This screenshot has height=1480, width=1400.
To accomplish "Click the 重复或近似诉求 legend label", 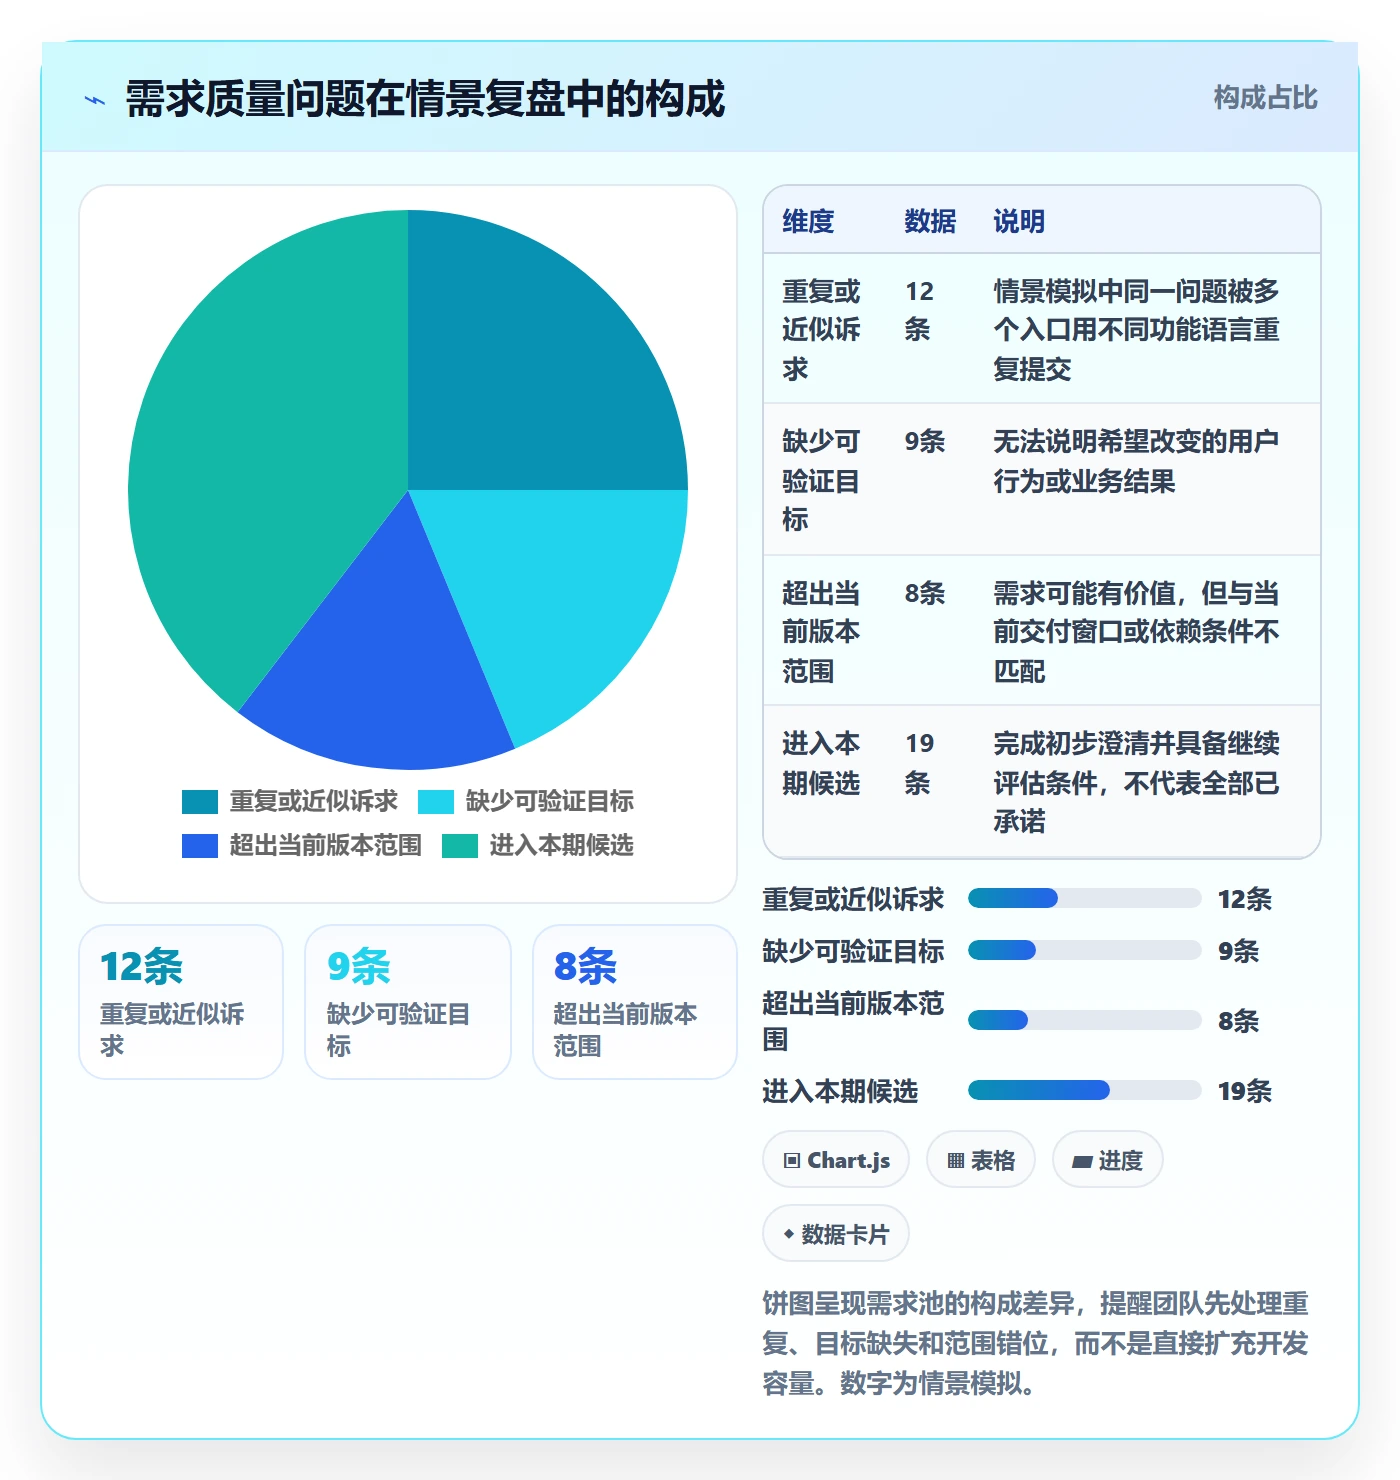I will point(314,801).
